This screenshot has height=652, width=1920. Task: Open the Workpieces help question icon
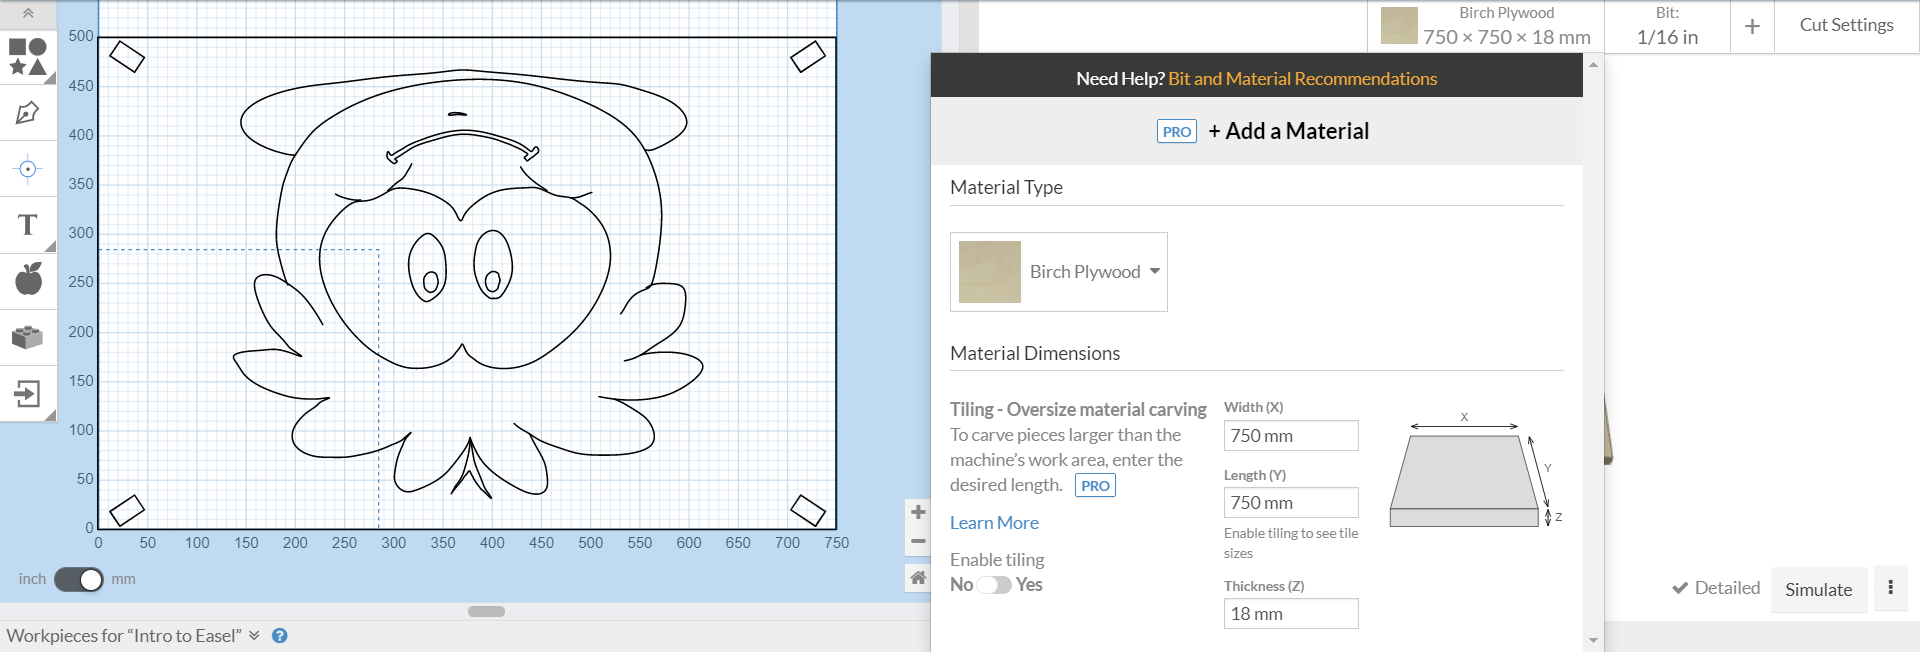[x=280, y=636]
